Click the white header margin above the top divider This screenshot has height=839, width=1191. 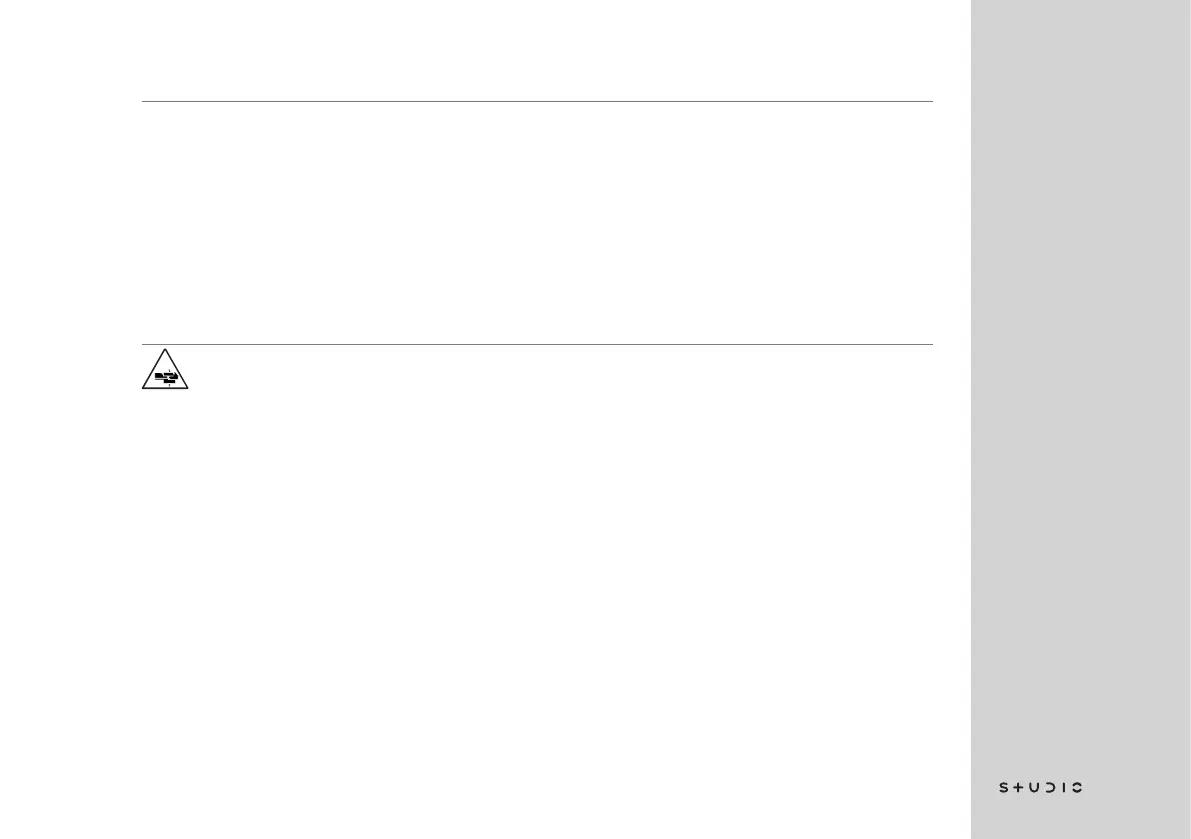coord(537,50)
